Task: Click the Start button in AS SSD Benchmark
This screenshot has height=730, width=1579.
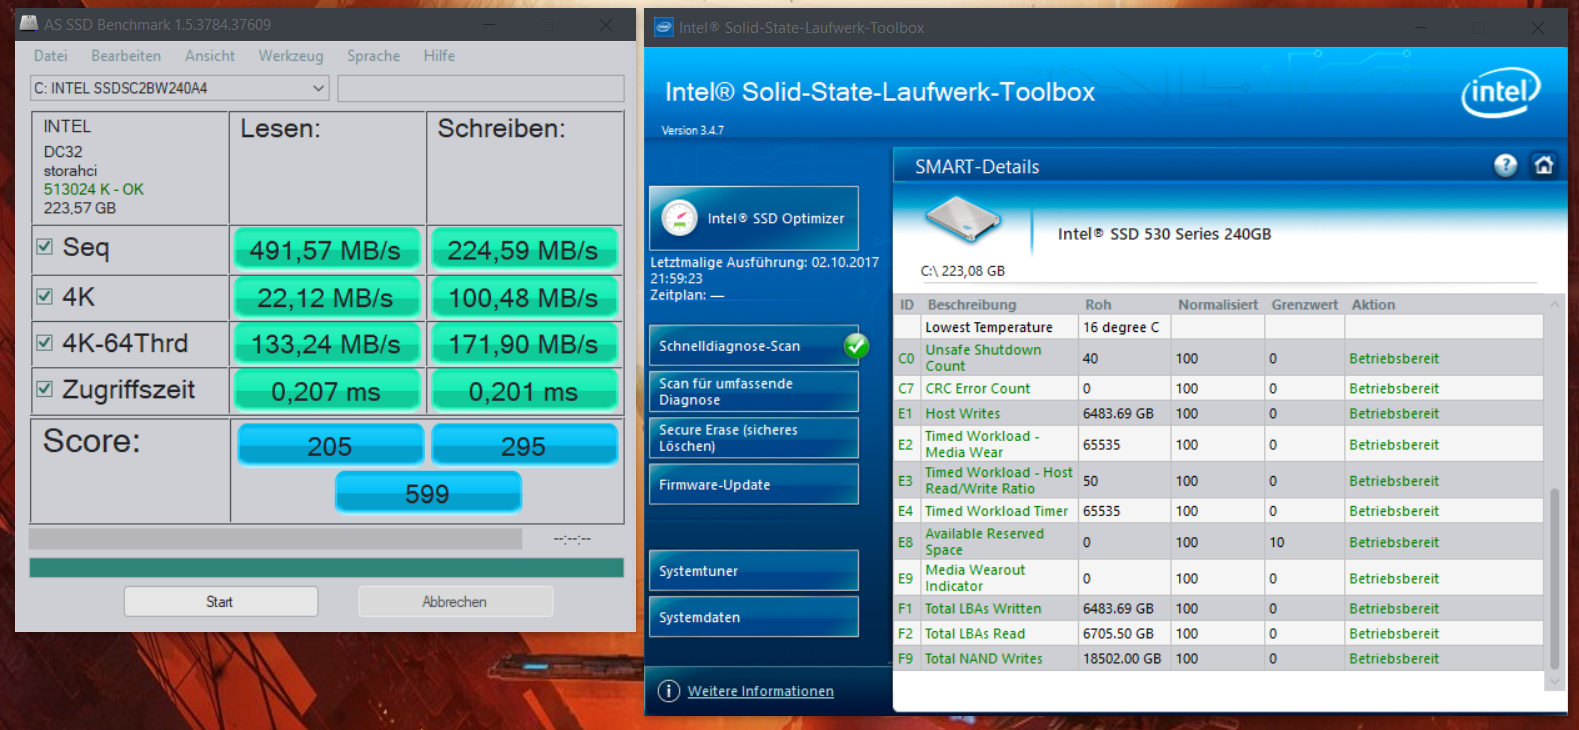Action: (x=221, y=601)
